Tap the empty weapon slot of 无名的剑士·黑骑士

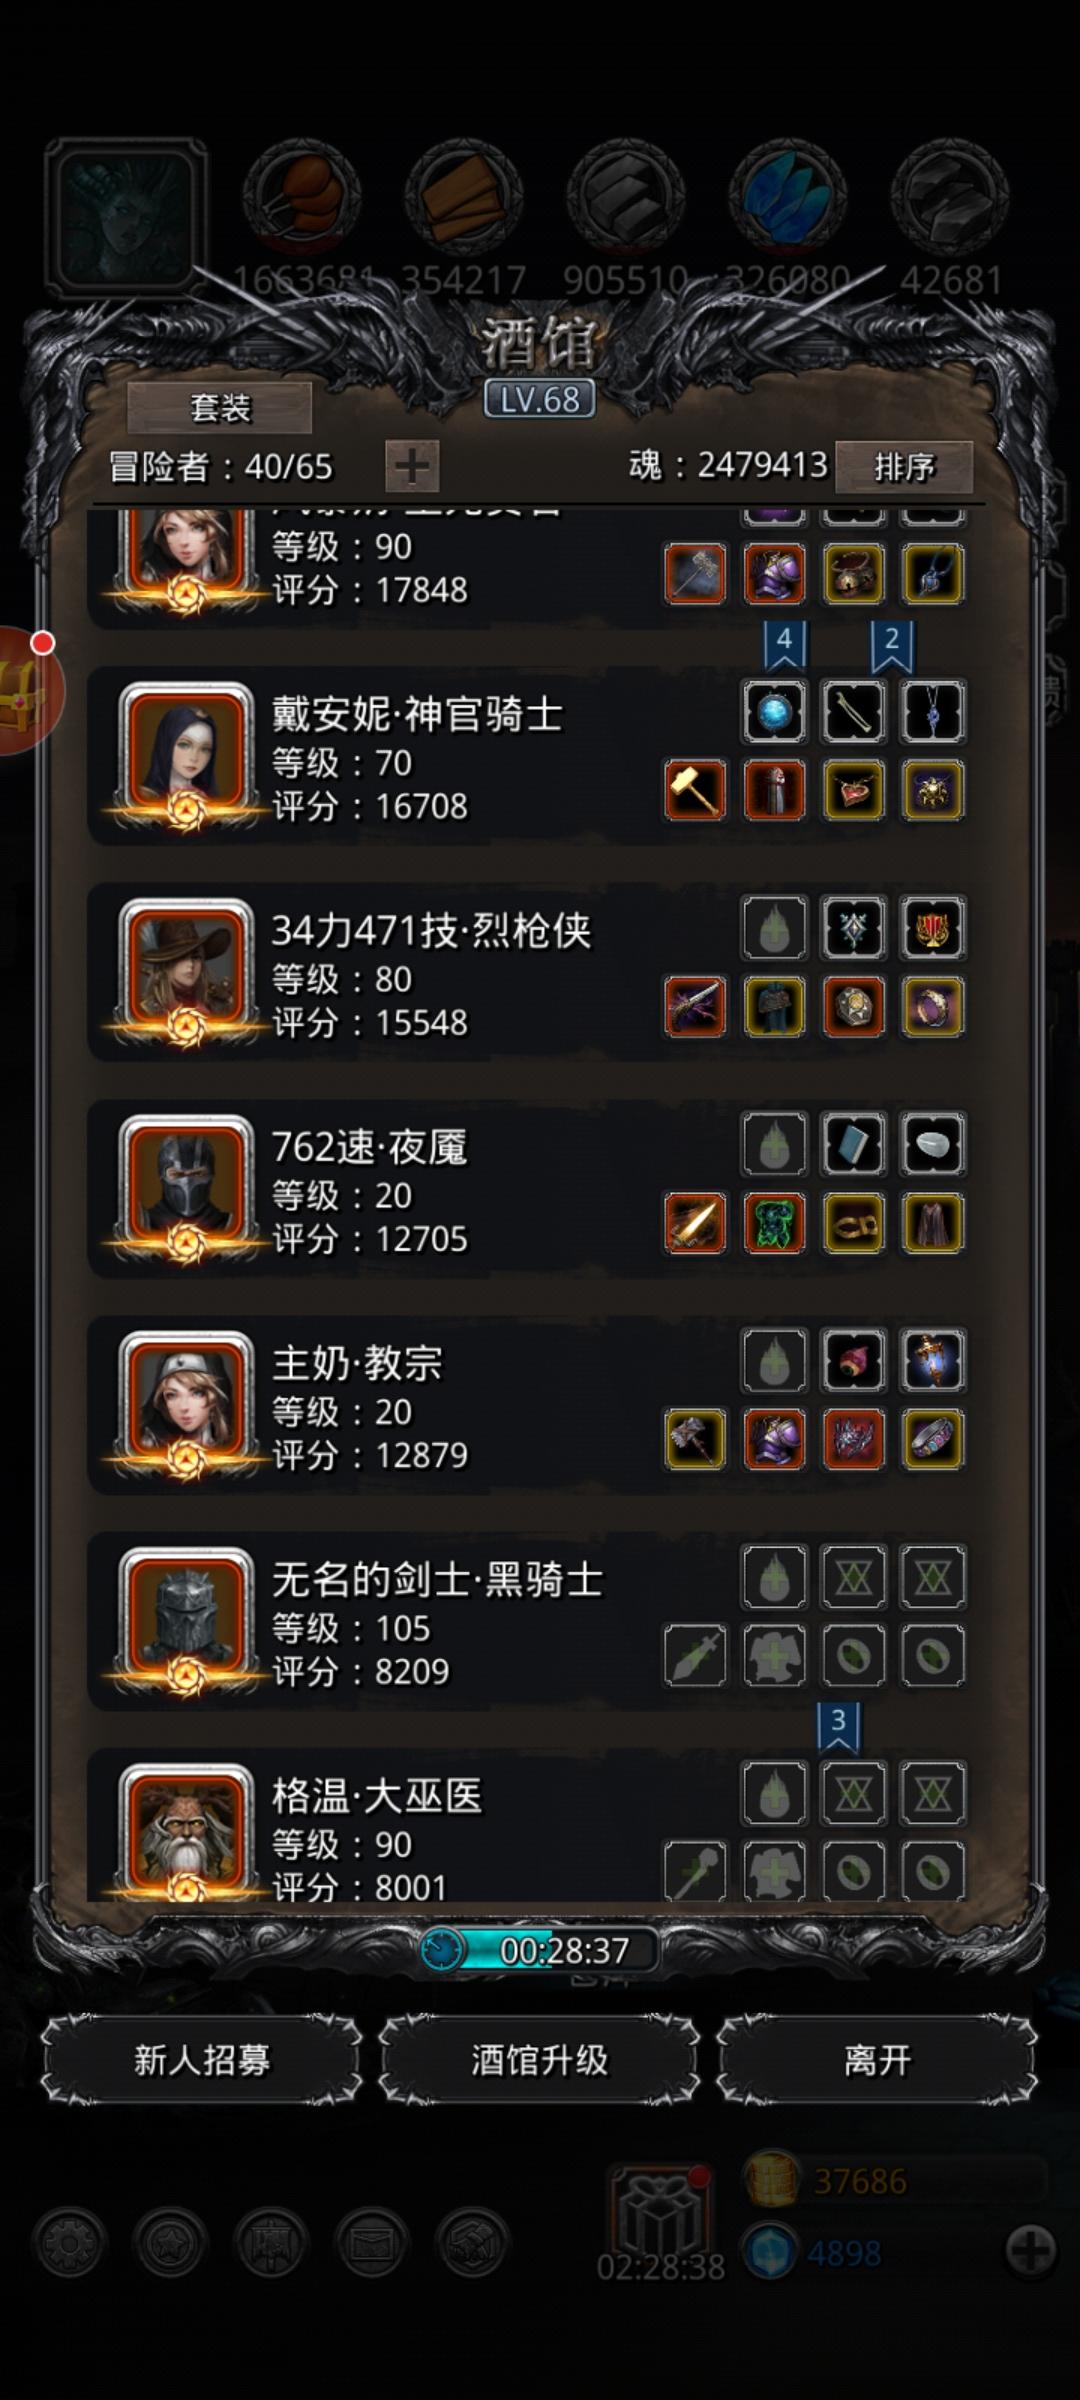click(695, 1656)
